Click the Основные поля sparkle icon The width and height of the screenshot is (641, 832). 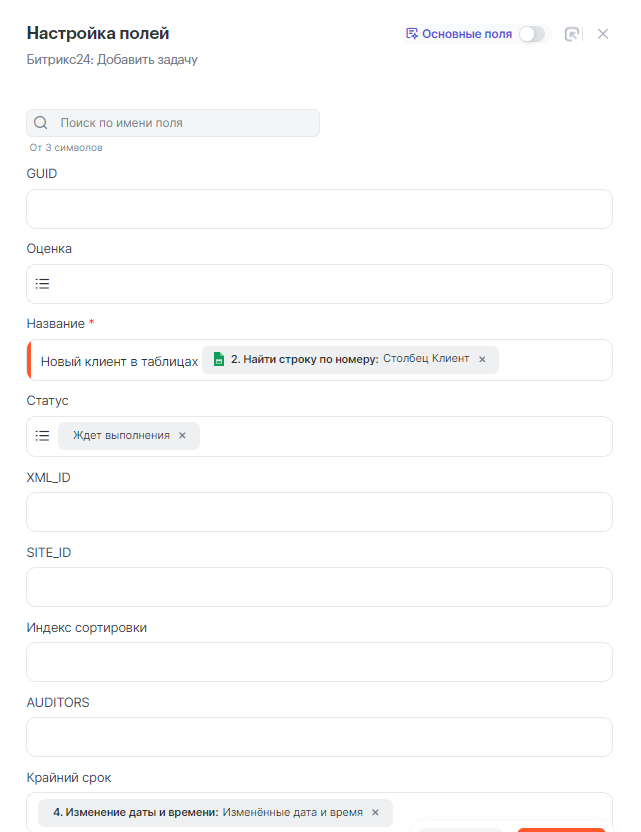click(x=411, y=34)
